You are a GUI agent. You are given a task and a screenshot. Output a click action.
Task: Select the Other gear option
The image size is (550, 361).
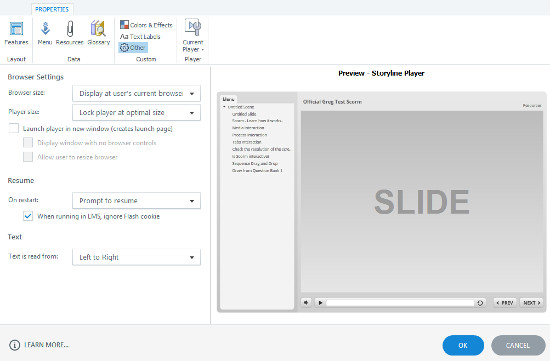pyautogui.click(x=133, y=47)
